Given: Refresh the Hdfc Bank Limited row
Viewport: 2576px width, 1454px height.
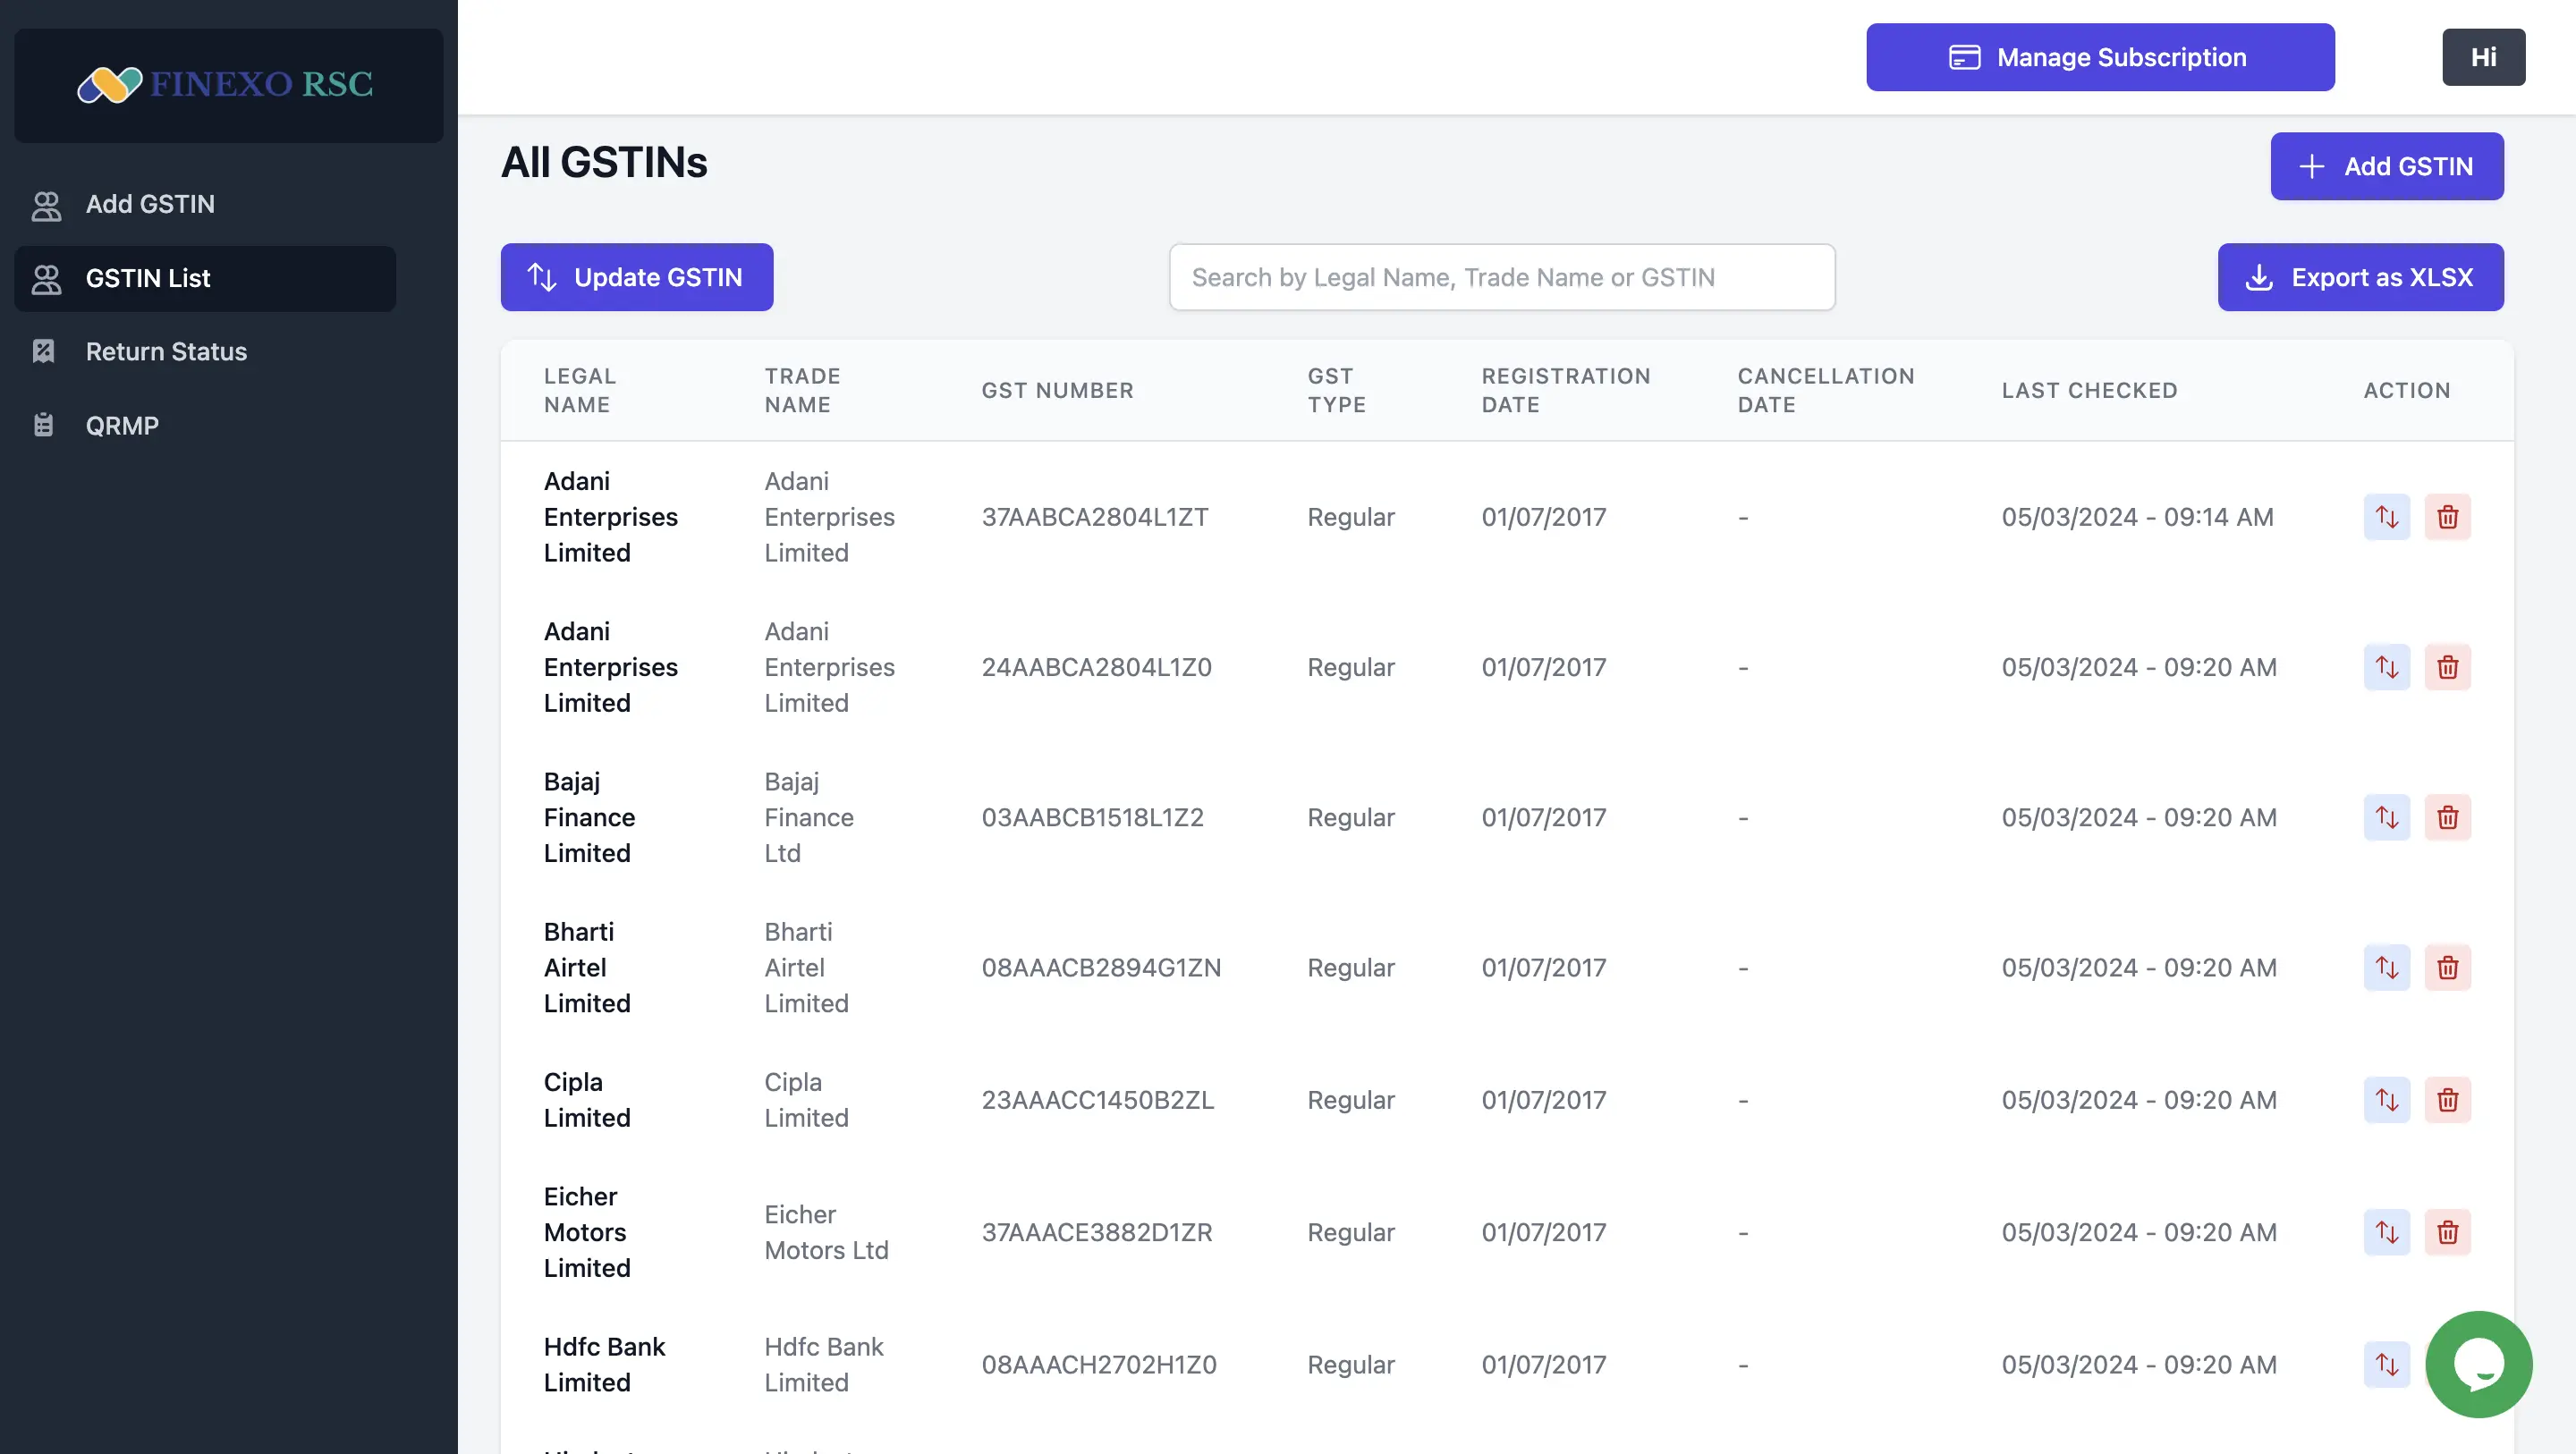Looking at the screenshot, I should (2387, 1364).
